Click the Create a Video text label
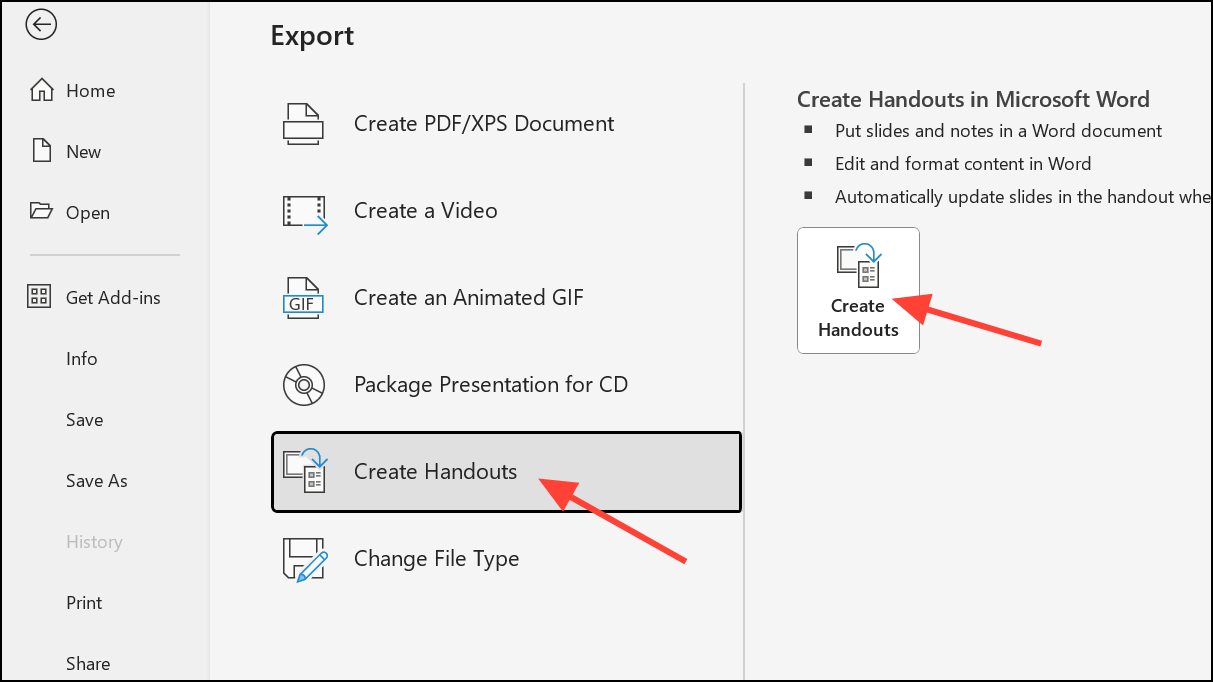 (x=426, y=211)
